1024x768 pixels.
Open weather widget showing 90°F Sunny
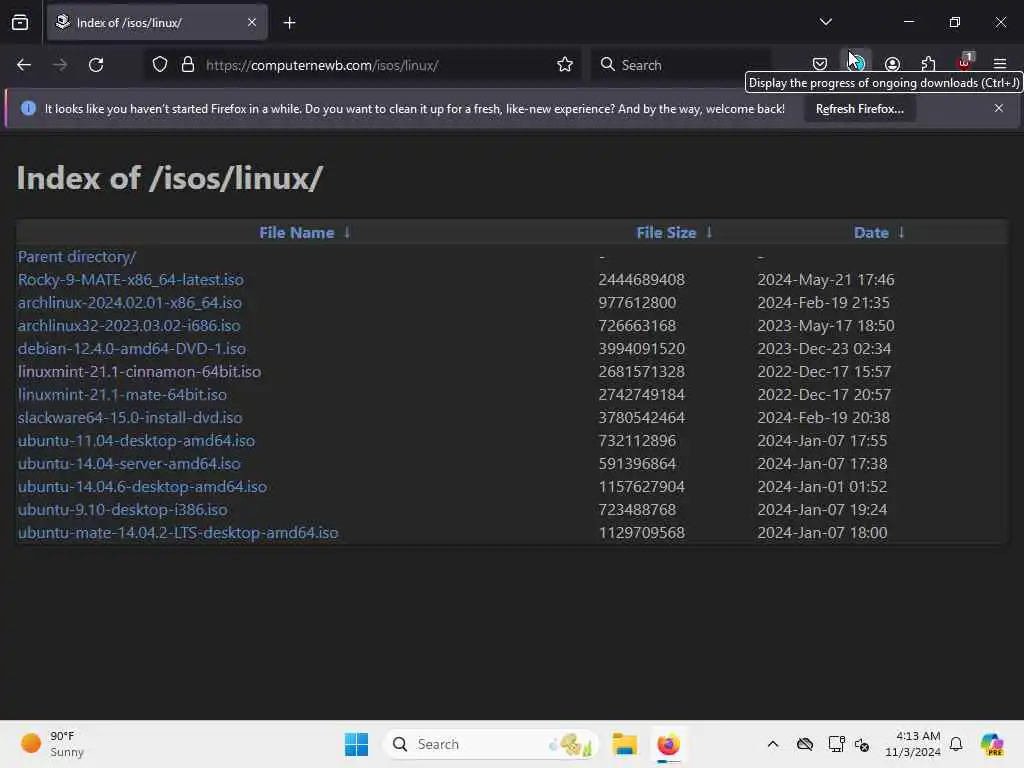click(x=52, y=744)
